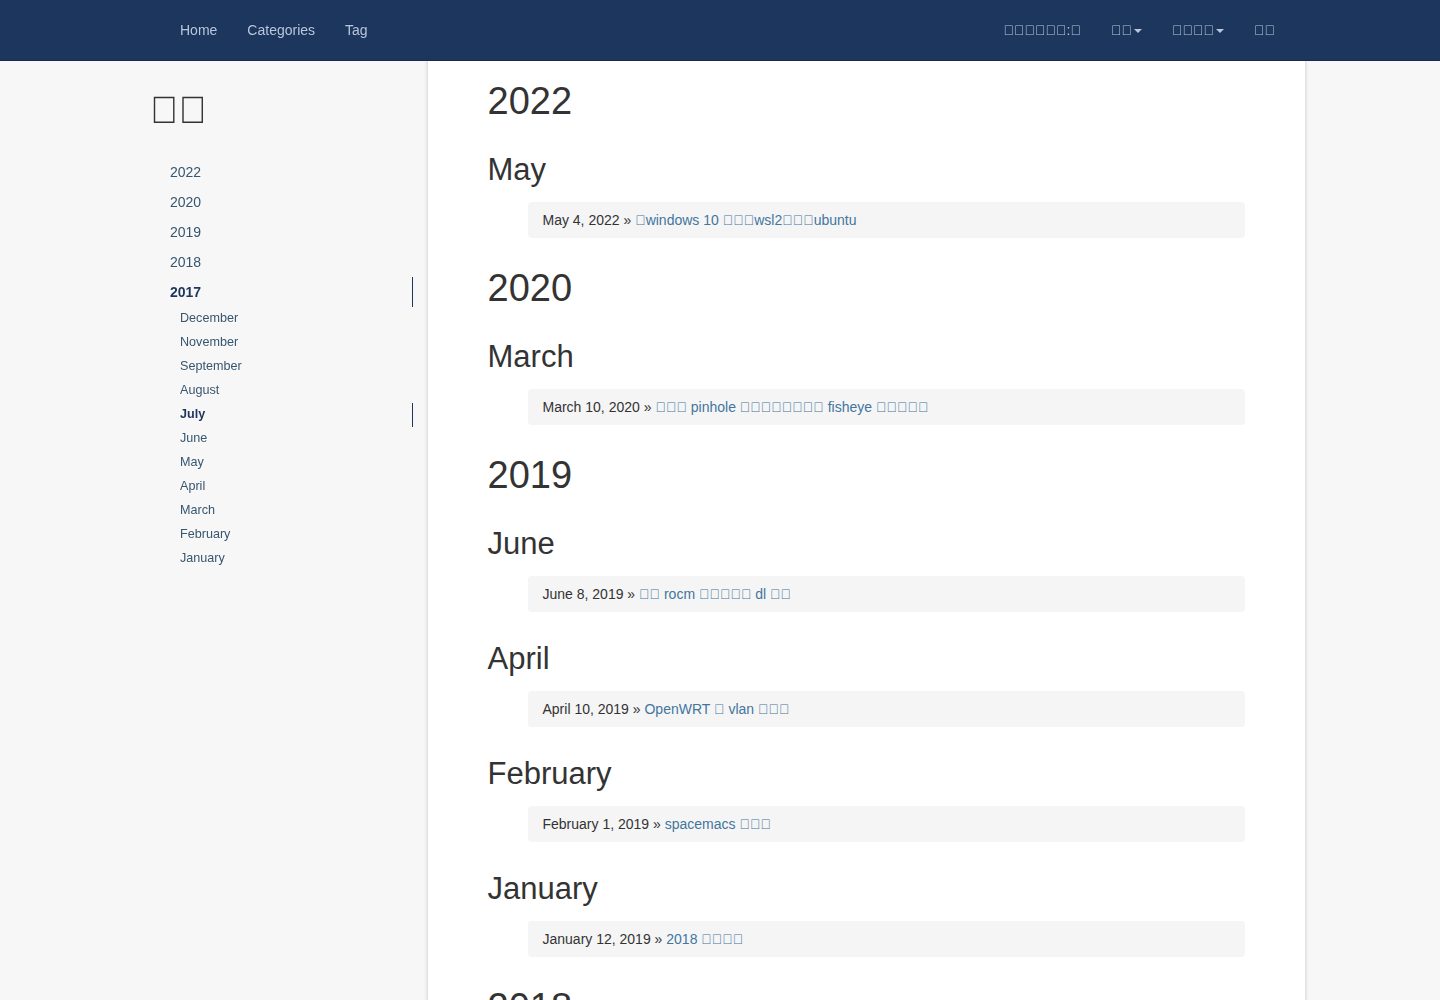Click the date text "April 10, 2019"

coord(586,709)
